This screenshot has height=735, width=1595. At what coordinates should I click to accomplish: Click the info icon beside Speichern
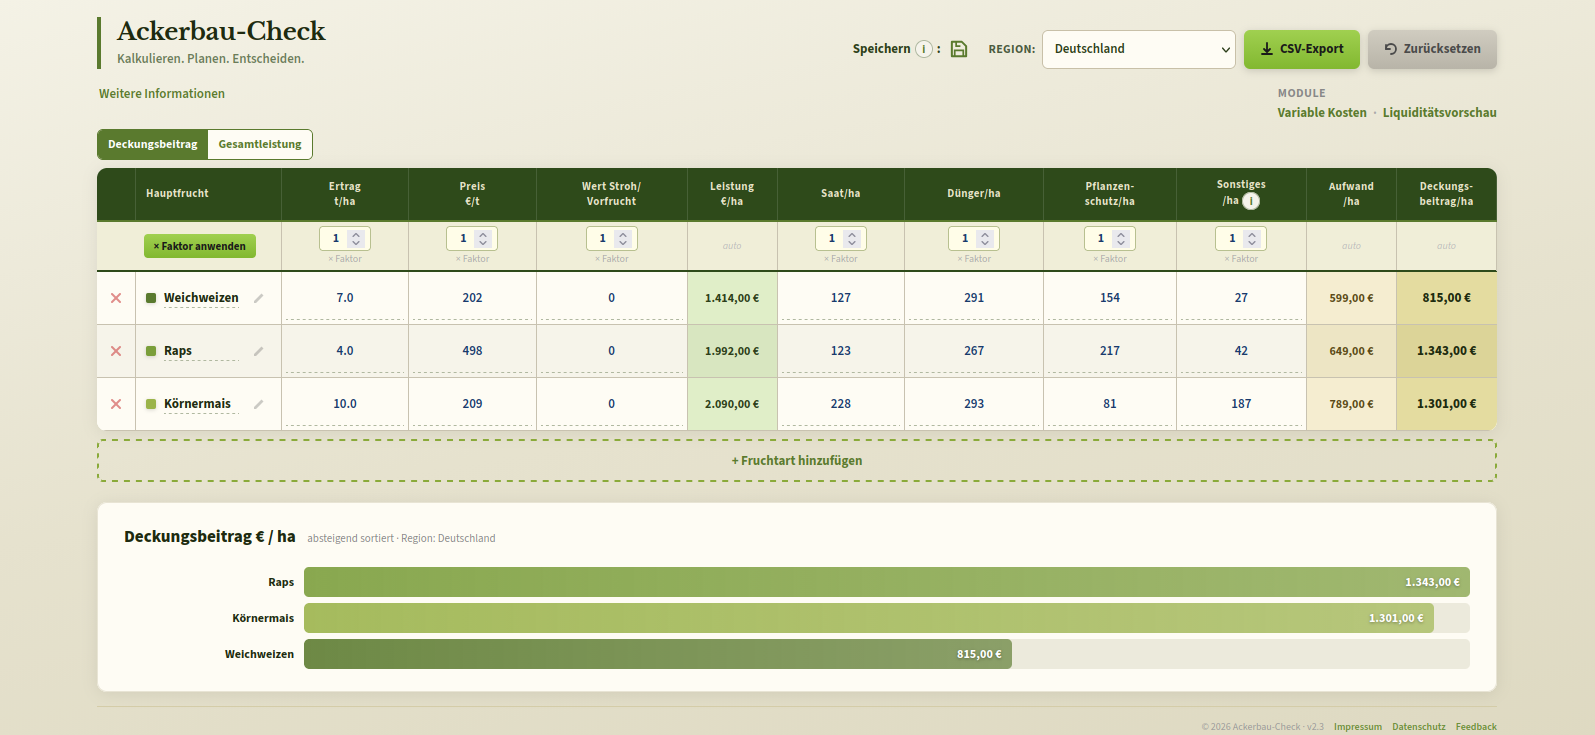click(x=924, y=49)
